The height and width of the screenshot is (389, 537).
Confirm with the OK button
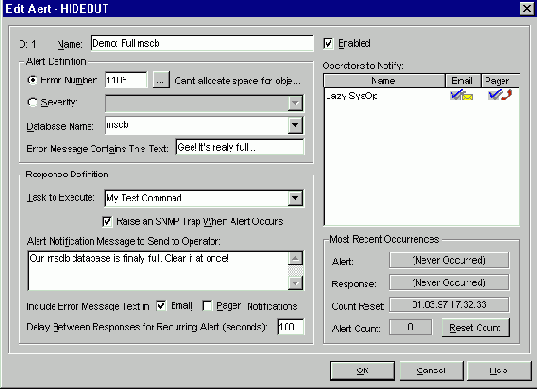362,371
